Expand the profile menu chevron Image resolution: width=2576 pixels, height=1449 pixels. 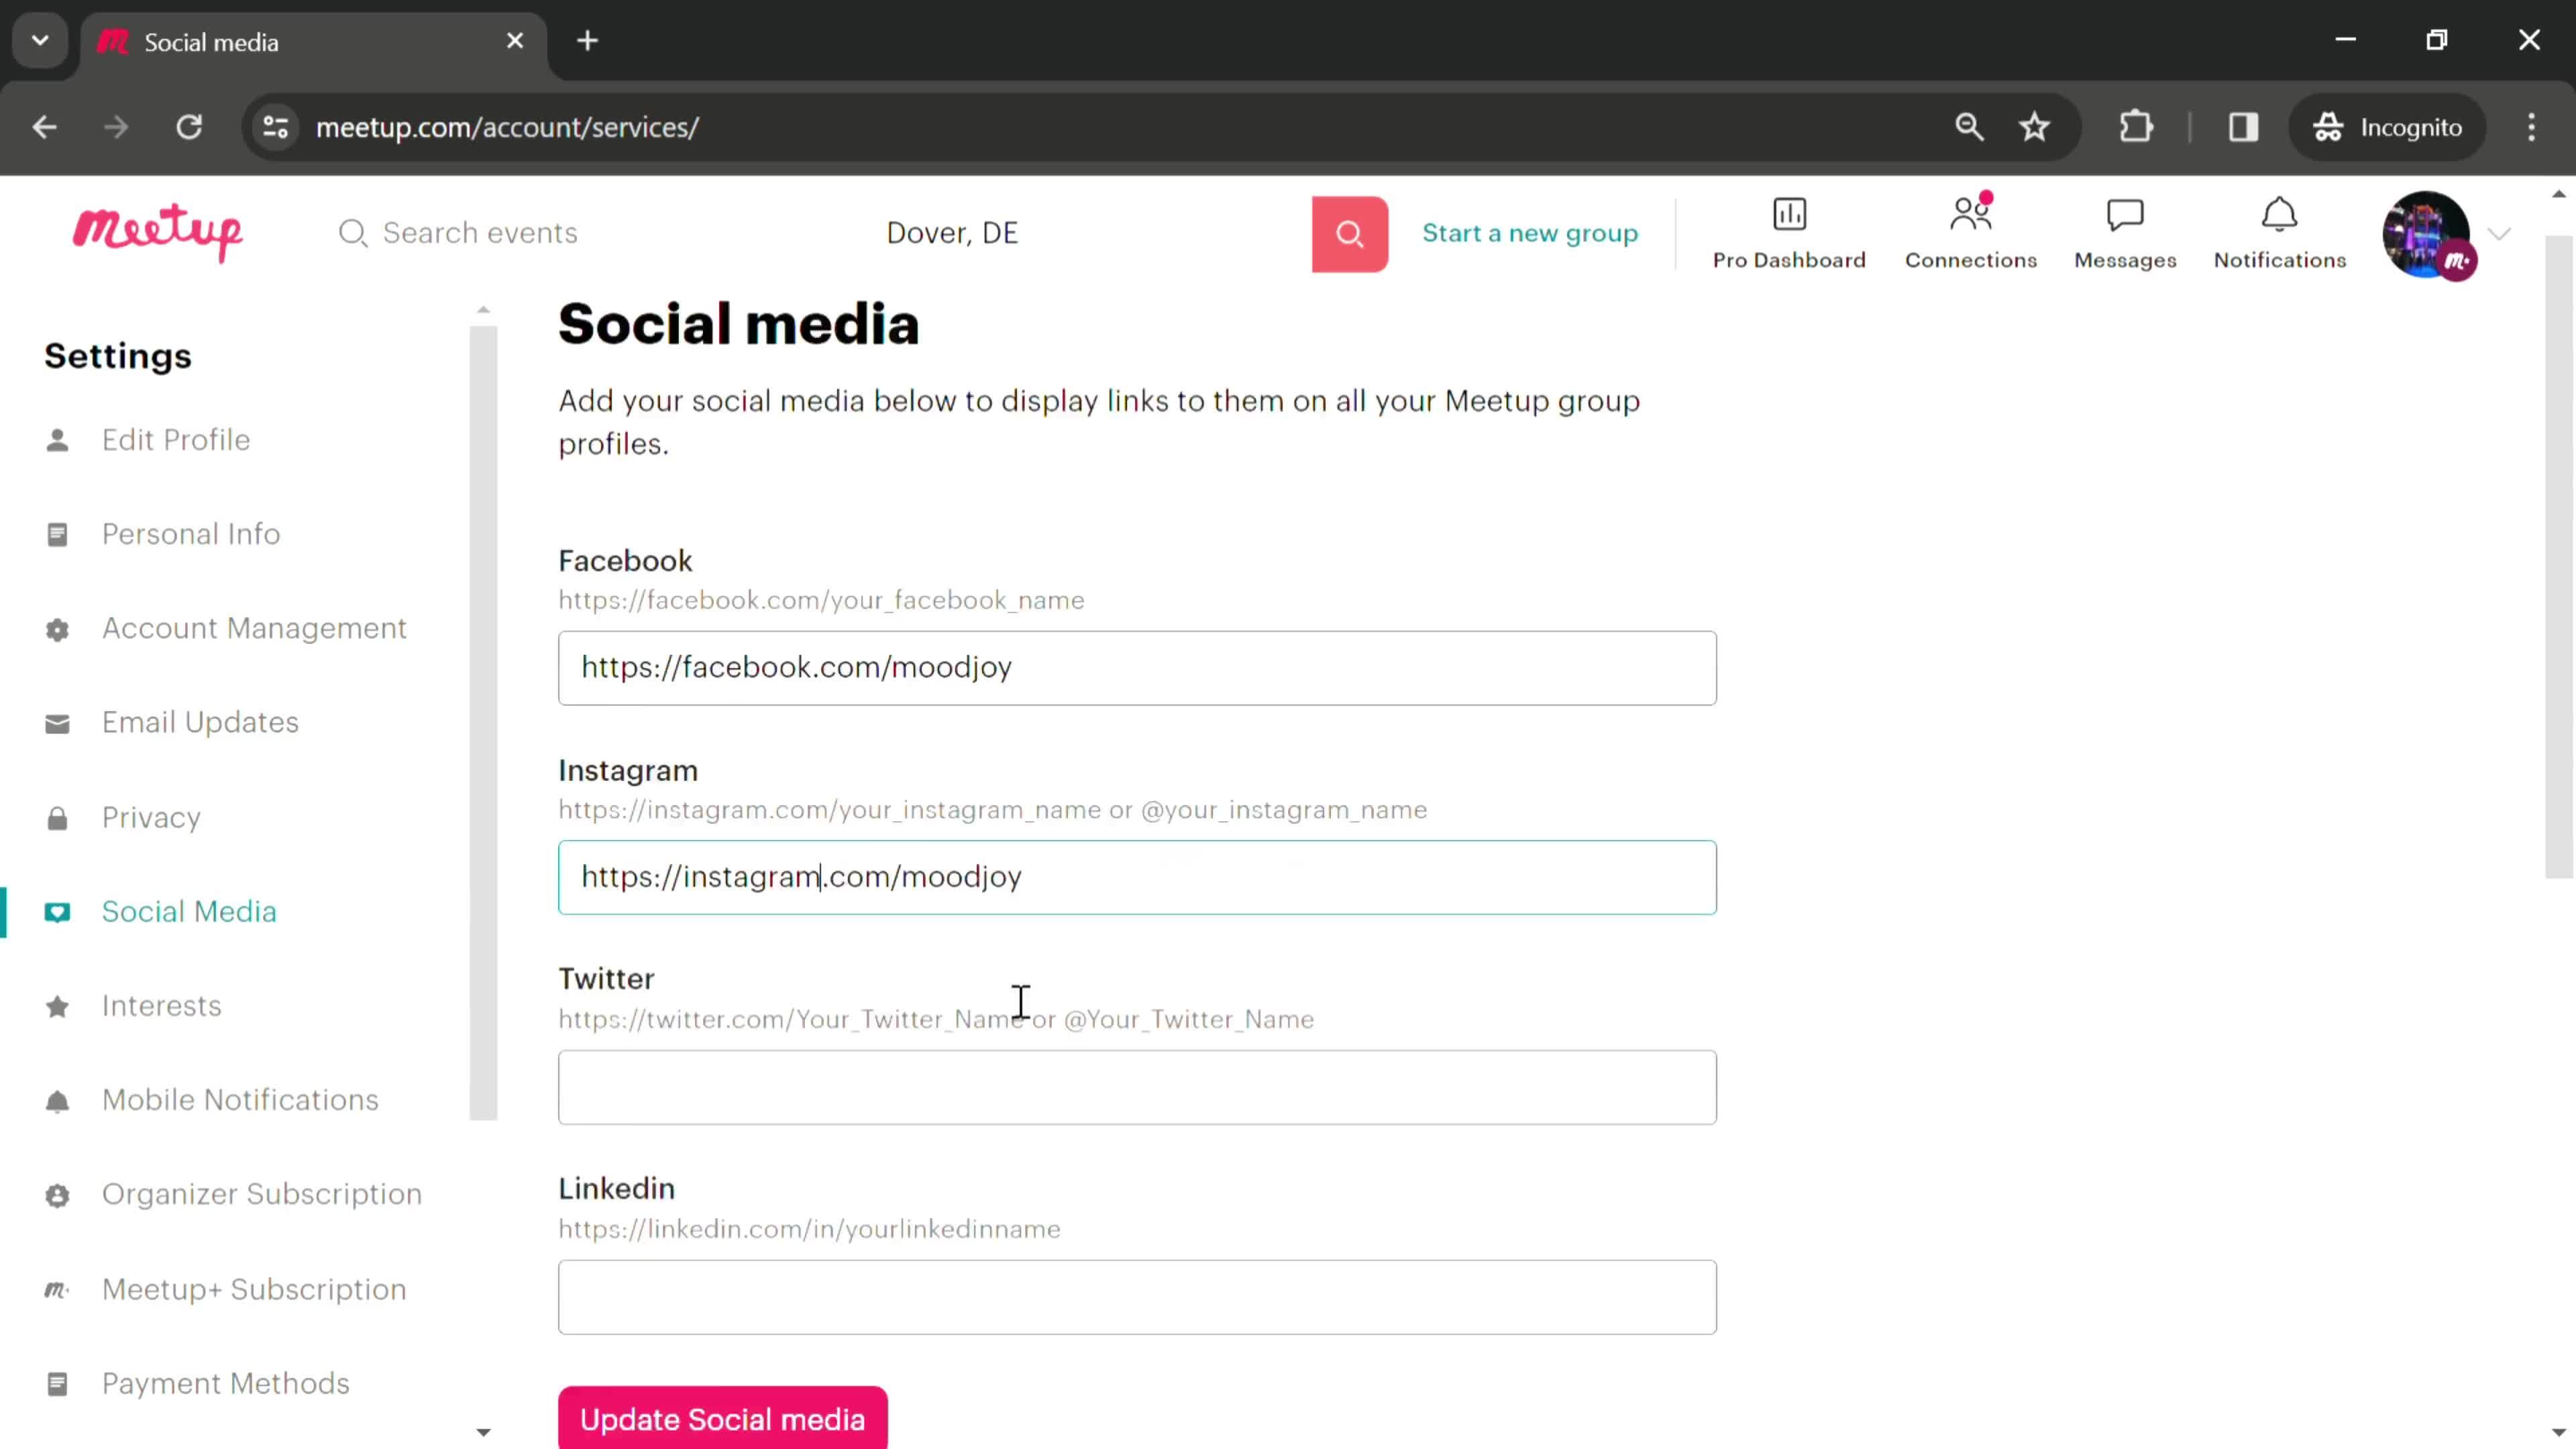(2499, 234)
